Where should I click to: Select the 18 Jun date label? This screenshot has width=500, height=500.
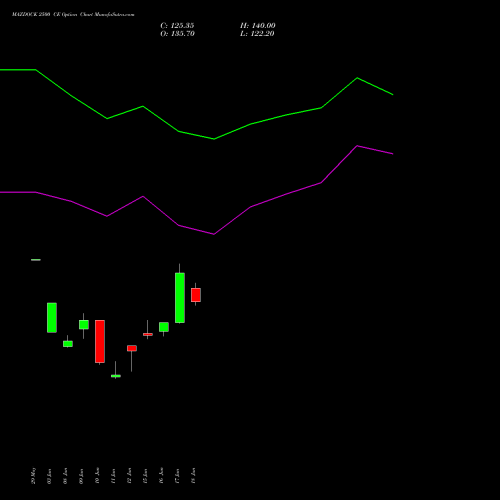point(193,476)
